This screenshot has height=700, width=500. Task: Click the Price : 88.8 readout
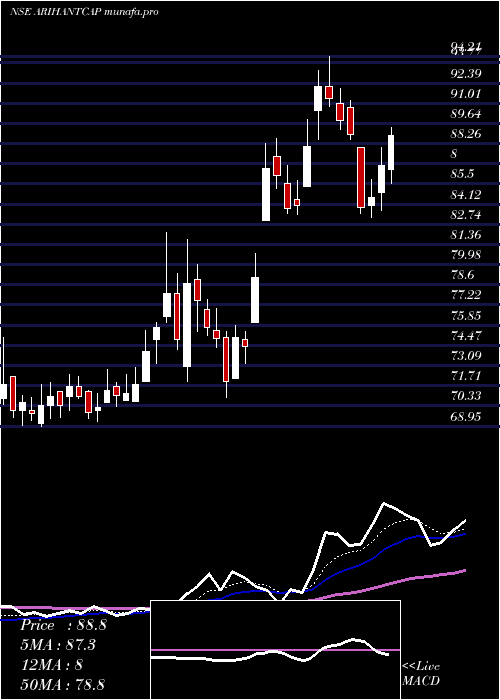point(63,625)
